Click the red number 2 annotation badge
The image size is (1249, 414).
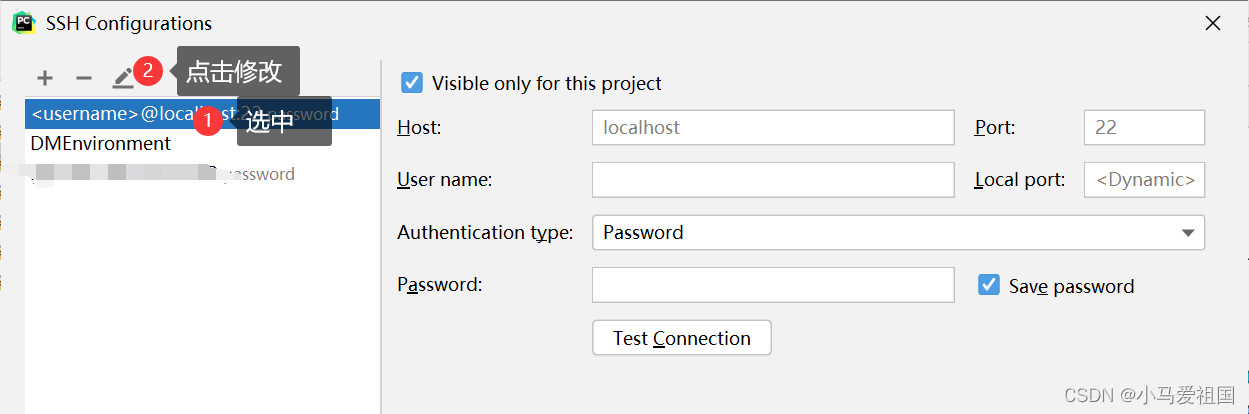148,72
